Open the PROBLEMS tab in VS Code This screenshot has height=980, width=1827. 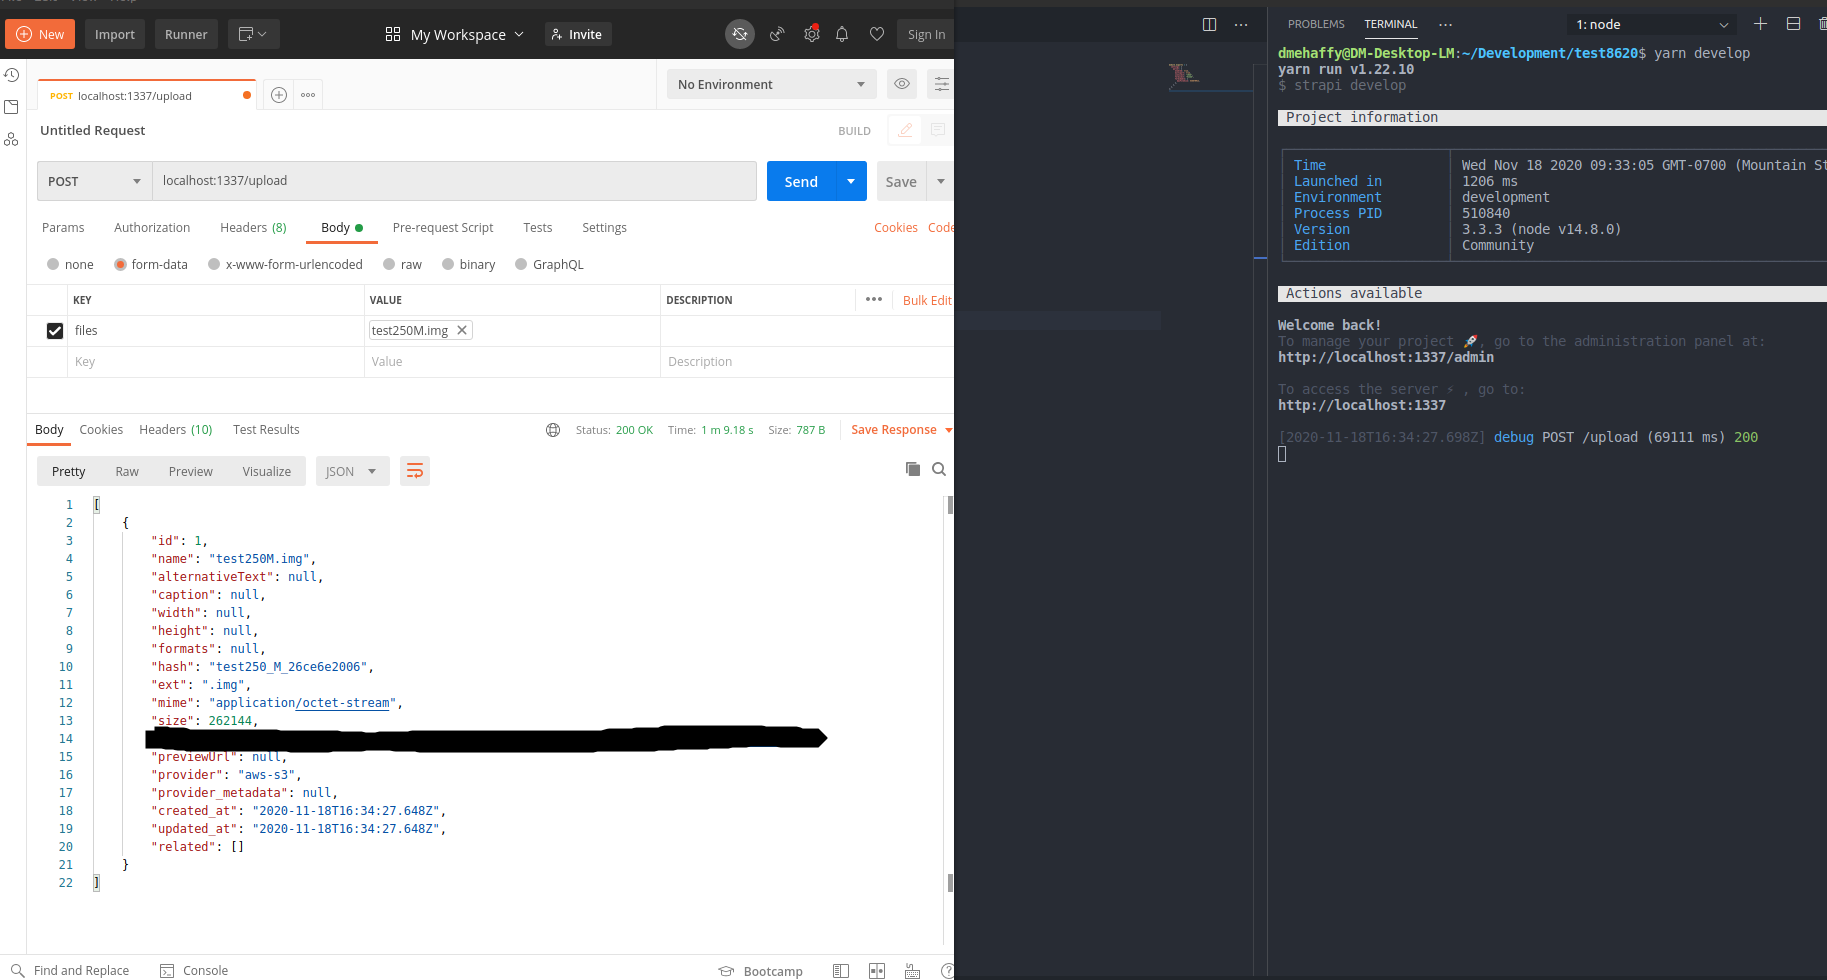click(x=1315, y=24)
